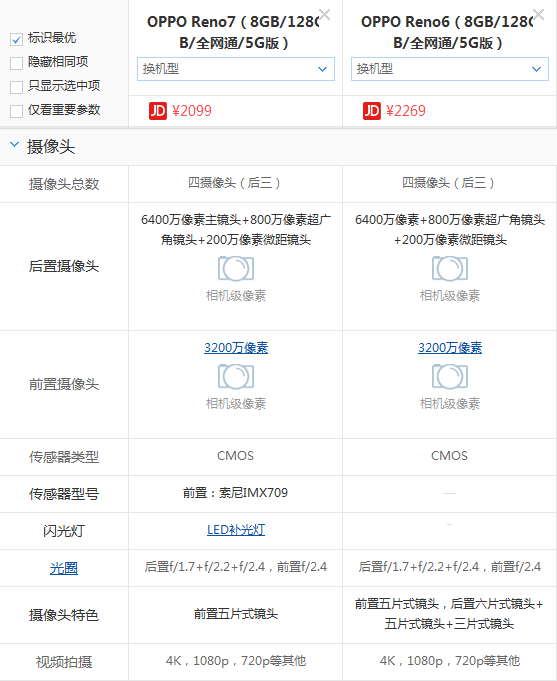
Task: Click 前置：索尼IMX709 sensor value
Action: (235, 493)
